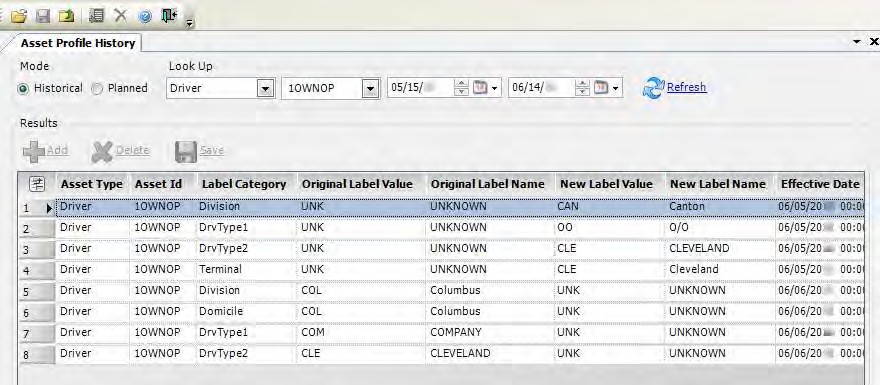Open the 1OWNOP asset ID dropdown
Screen dimensions: 880x385
(369, 89)
